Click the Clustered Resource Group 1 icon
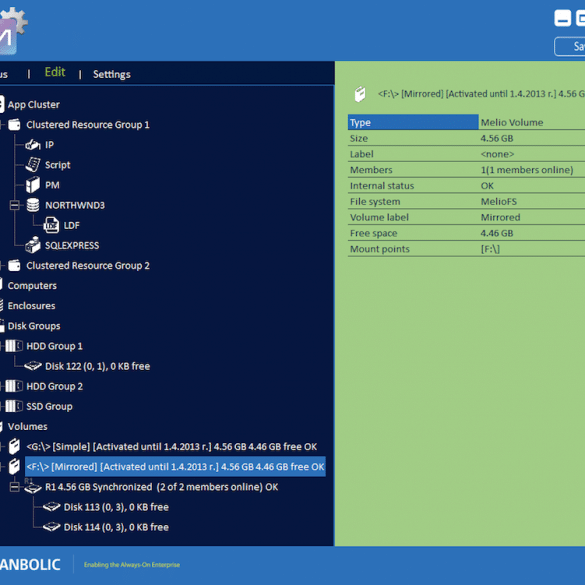 (14, 124)
